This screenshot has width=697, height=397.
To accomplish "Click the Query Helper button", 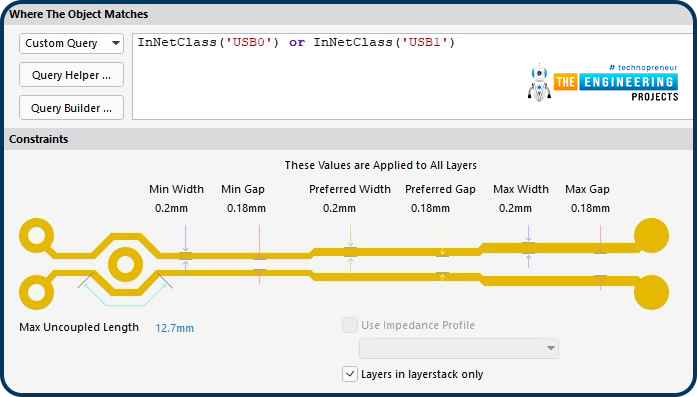I will click(71, 75).
